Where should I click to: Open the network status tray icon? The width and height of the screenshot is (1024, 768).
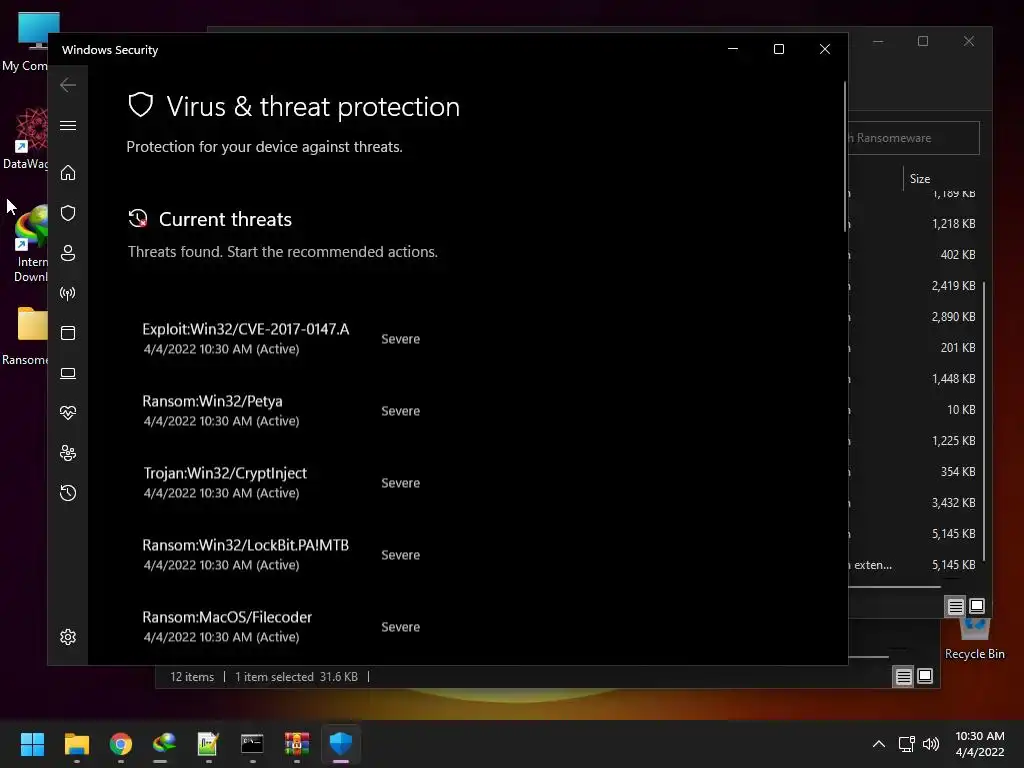pyautogui.click(x=906, y=744)
